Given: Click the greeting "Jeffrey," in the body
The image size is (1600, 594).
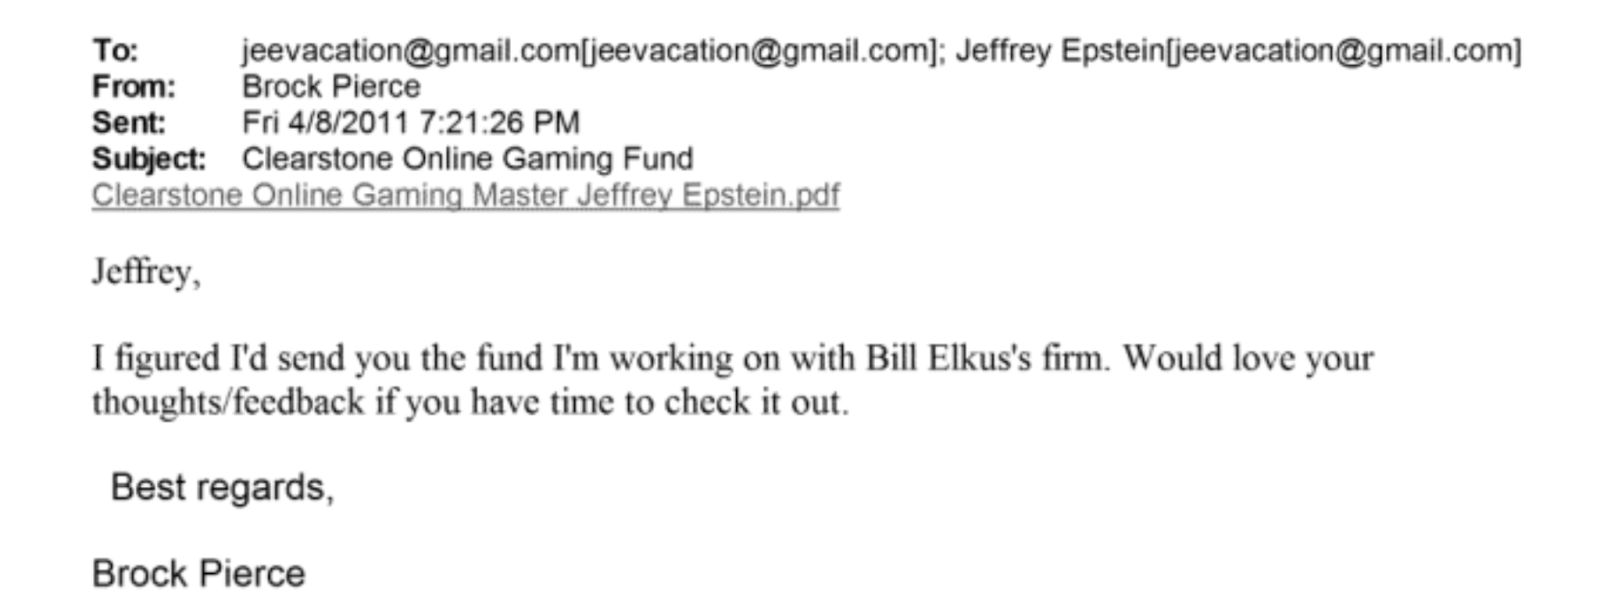Looking at the screenshot, I should [x=146, y=272].
